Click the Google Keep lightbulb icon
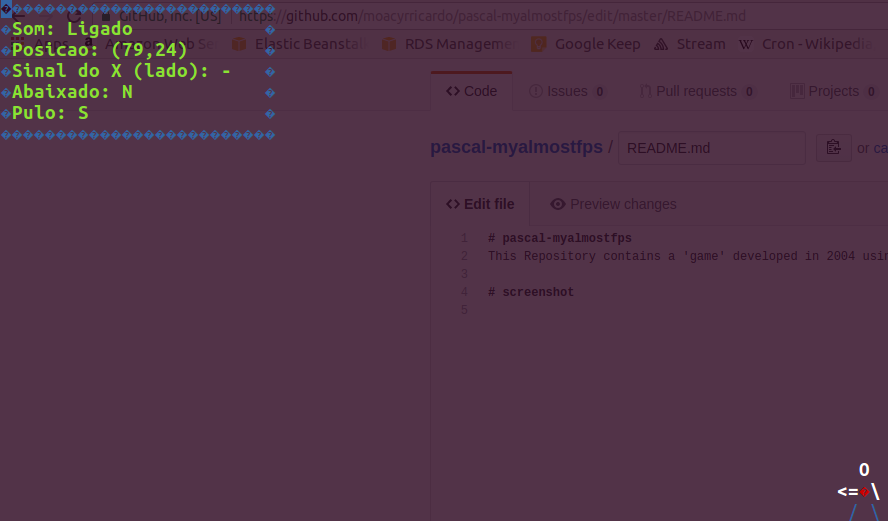This screenshot has width=888, height=521. tap(538, 44)
